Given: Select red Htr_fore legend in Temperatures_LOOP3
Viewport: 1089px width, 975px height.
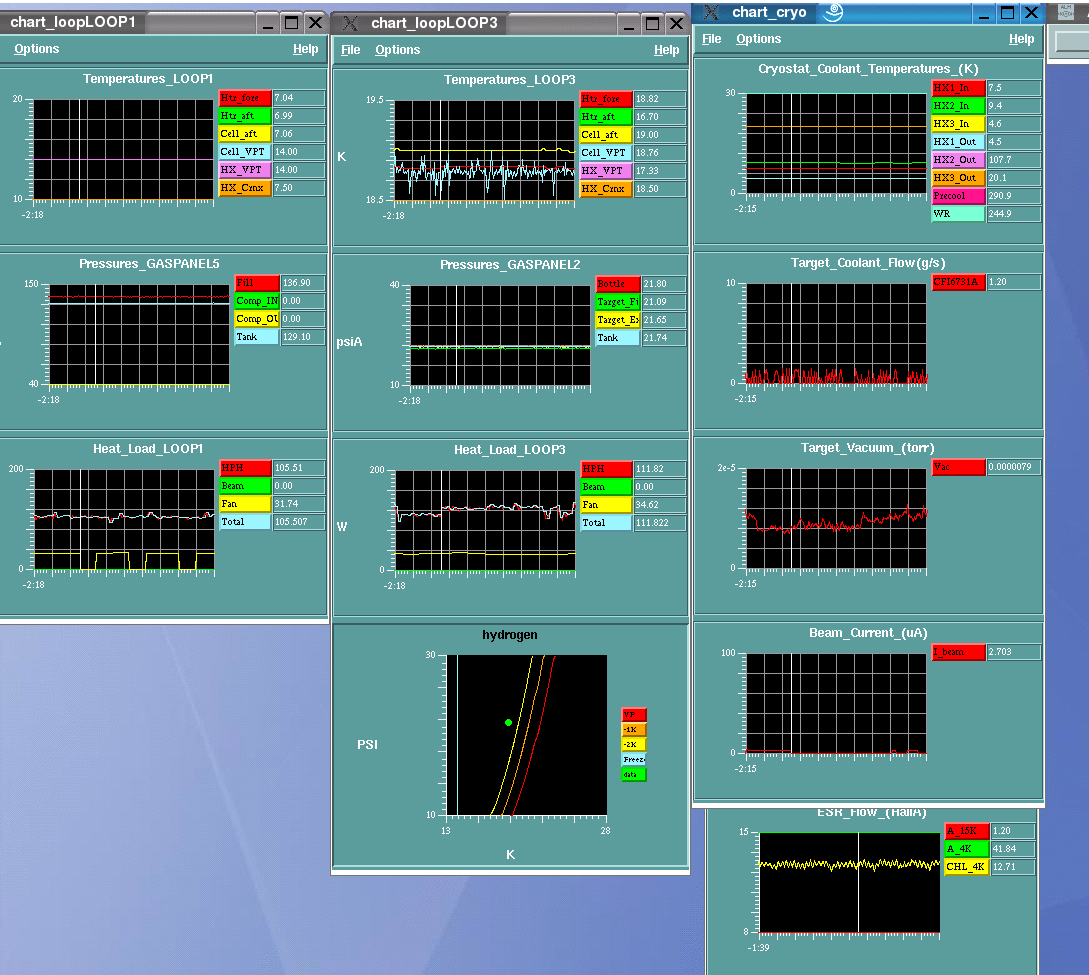Looking at the screenshot, I should click(x=606, y=99).
